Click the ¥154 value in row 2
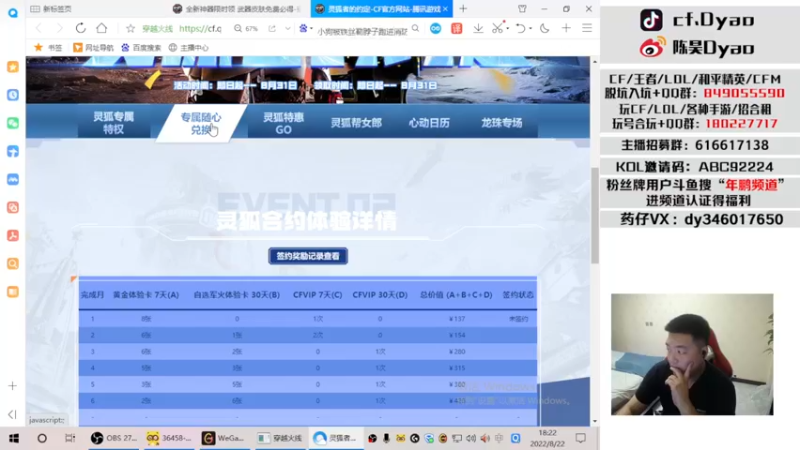 457,335
